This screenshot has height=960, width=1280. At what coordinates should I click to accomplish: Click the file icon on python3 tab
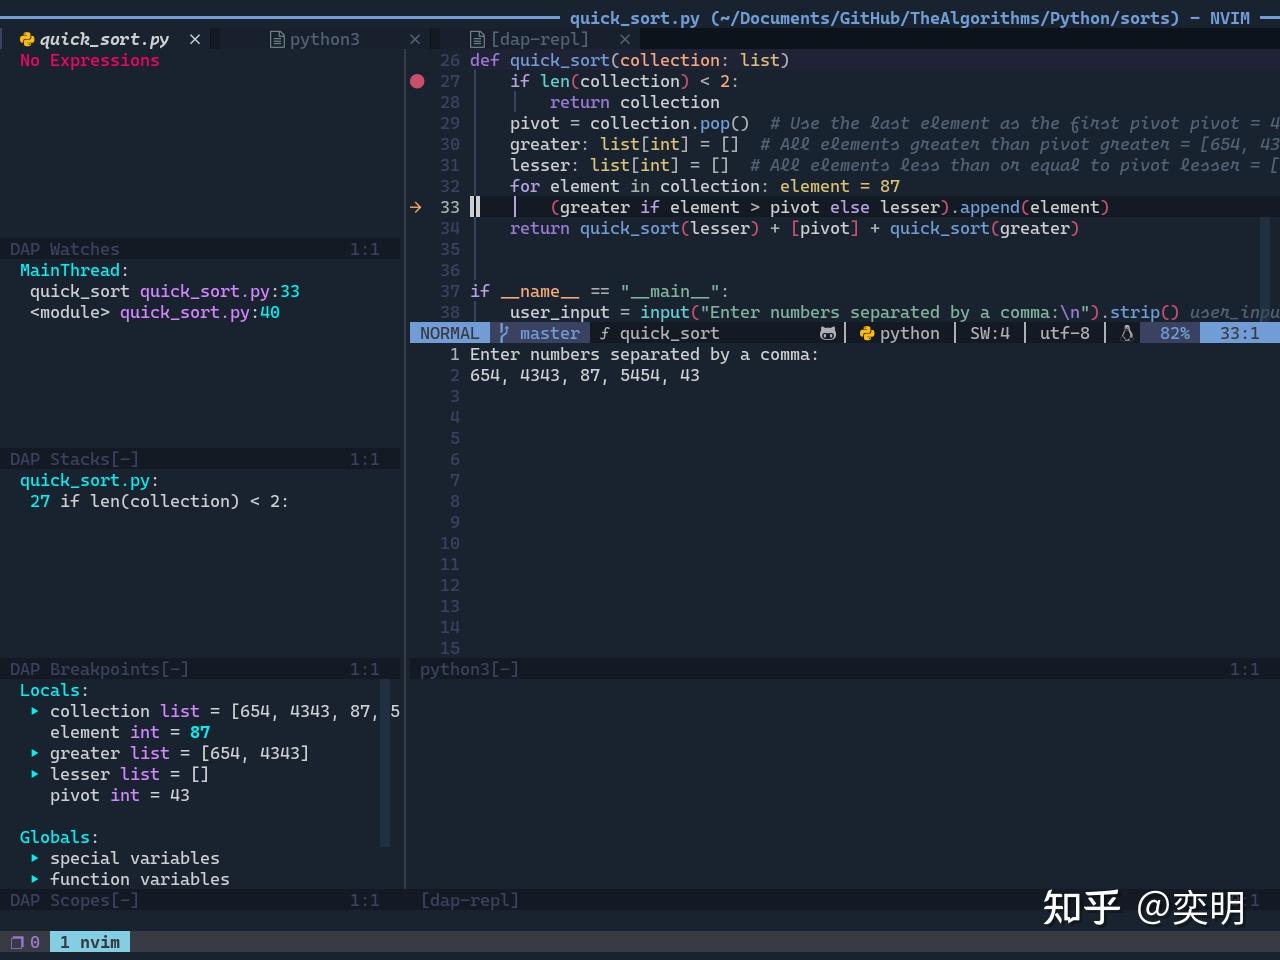point(277,39)
